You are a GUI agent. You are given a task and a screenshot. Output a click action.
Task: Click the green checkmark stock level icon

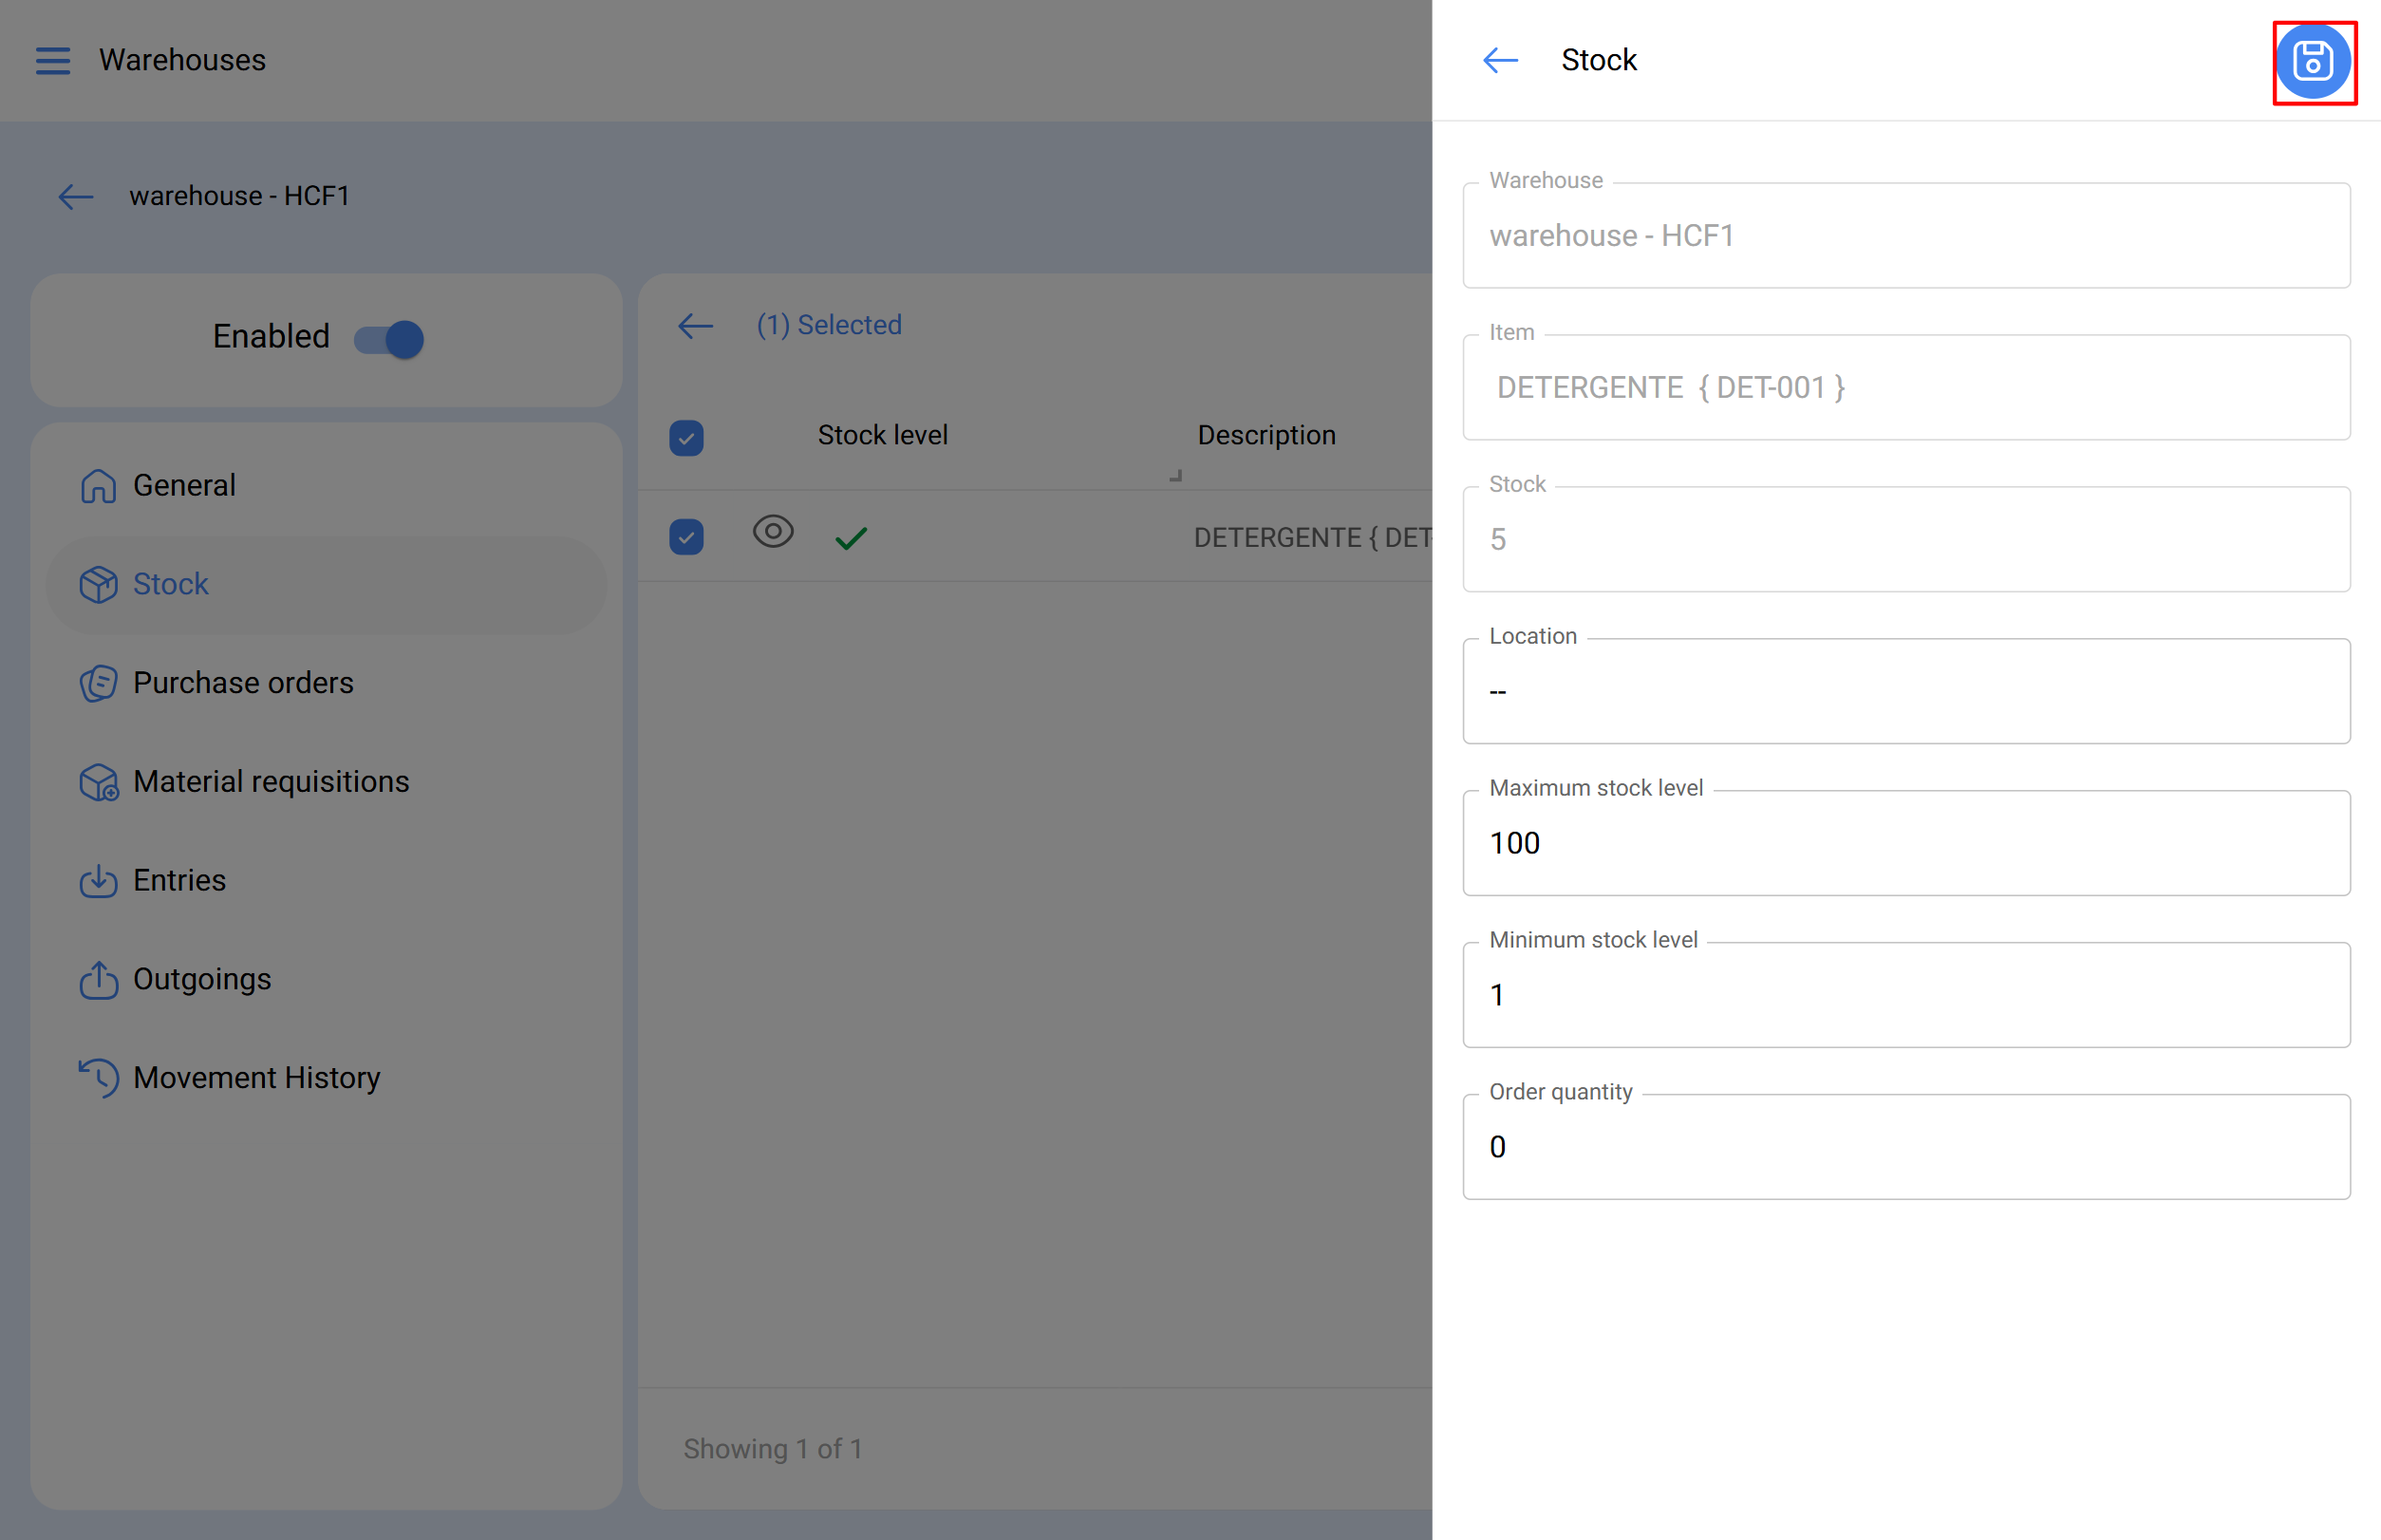pyautogui.click(x=850, y=538)
